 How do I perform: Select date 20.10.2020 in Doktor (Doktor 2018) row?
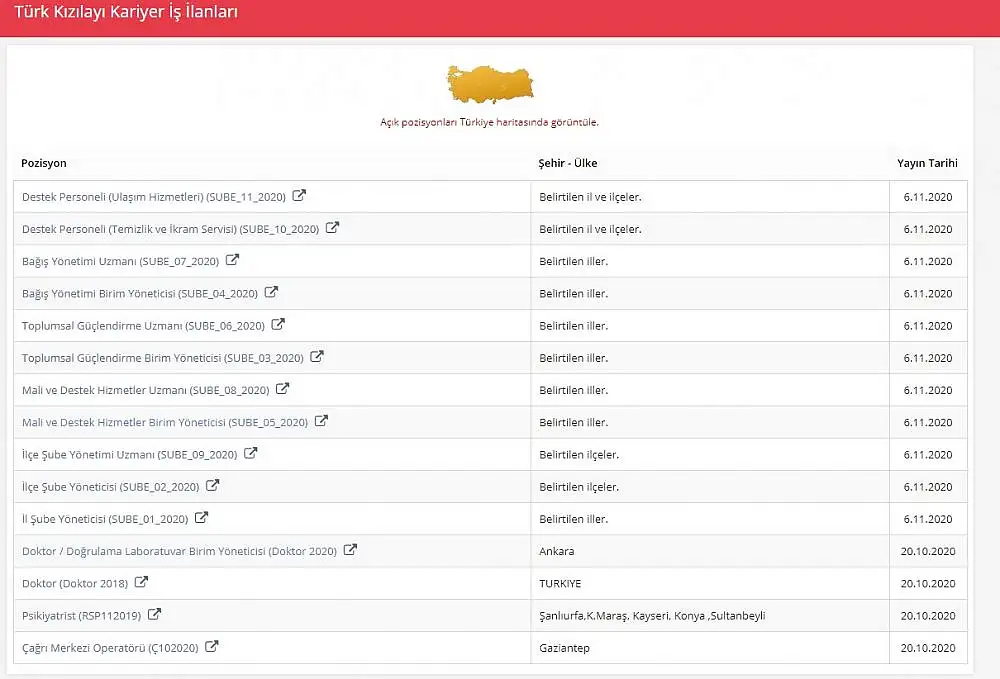[928, 584]
